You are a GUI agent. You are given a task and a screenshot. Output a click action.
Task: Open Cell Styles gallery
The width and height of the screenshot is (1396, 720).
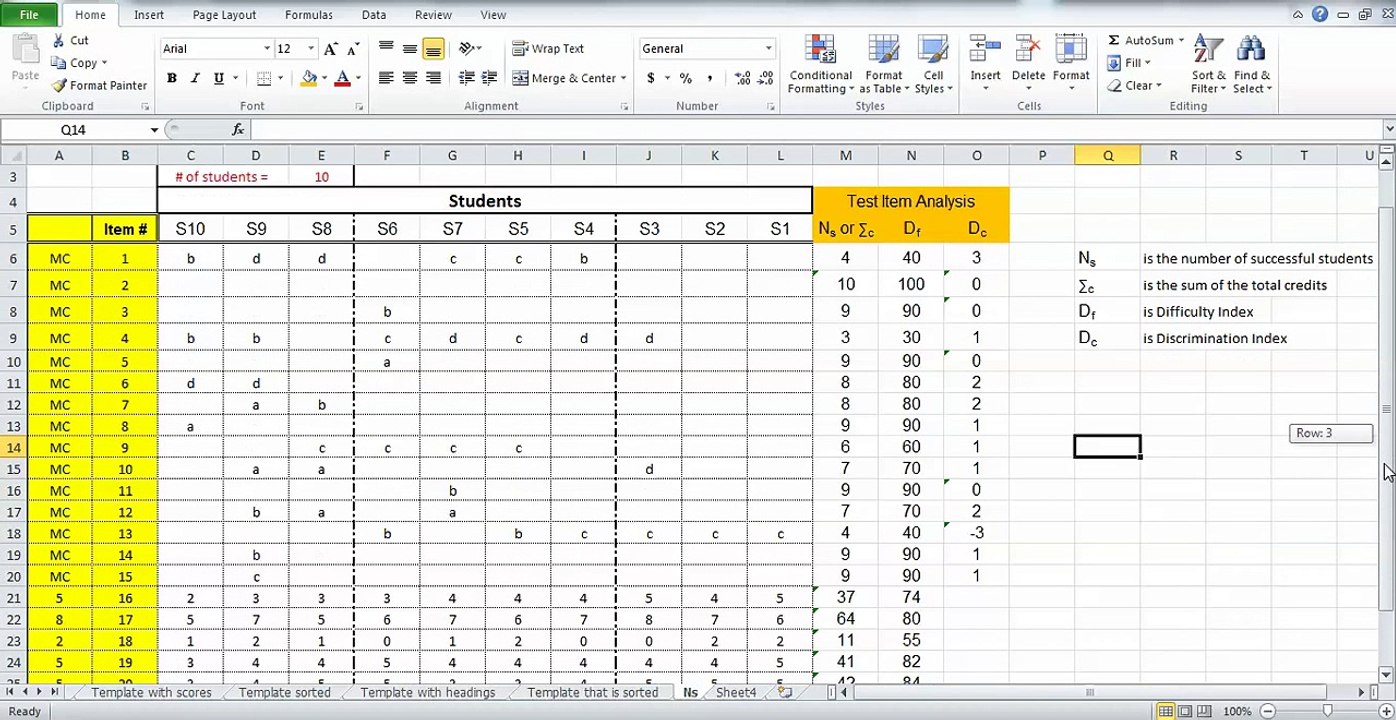pos(933,64)
